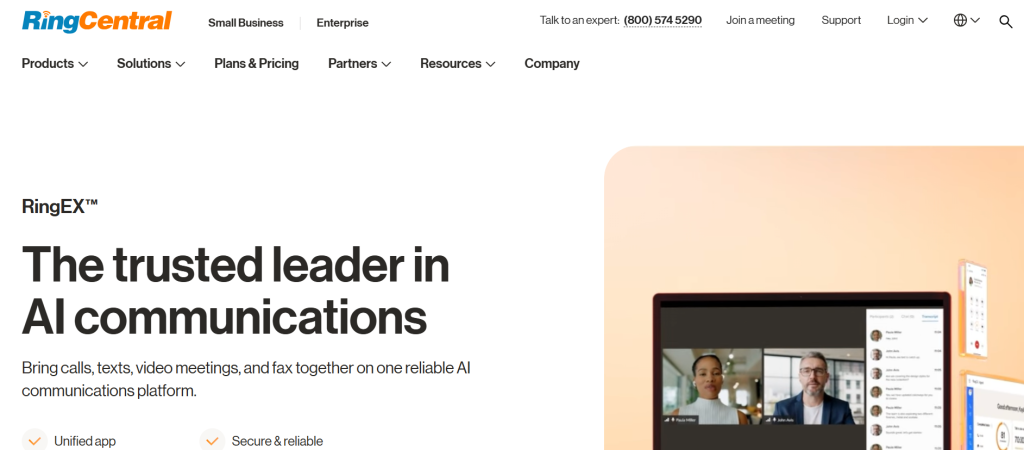
Task: Go to the Company page
Action: click(552, 63)
